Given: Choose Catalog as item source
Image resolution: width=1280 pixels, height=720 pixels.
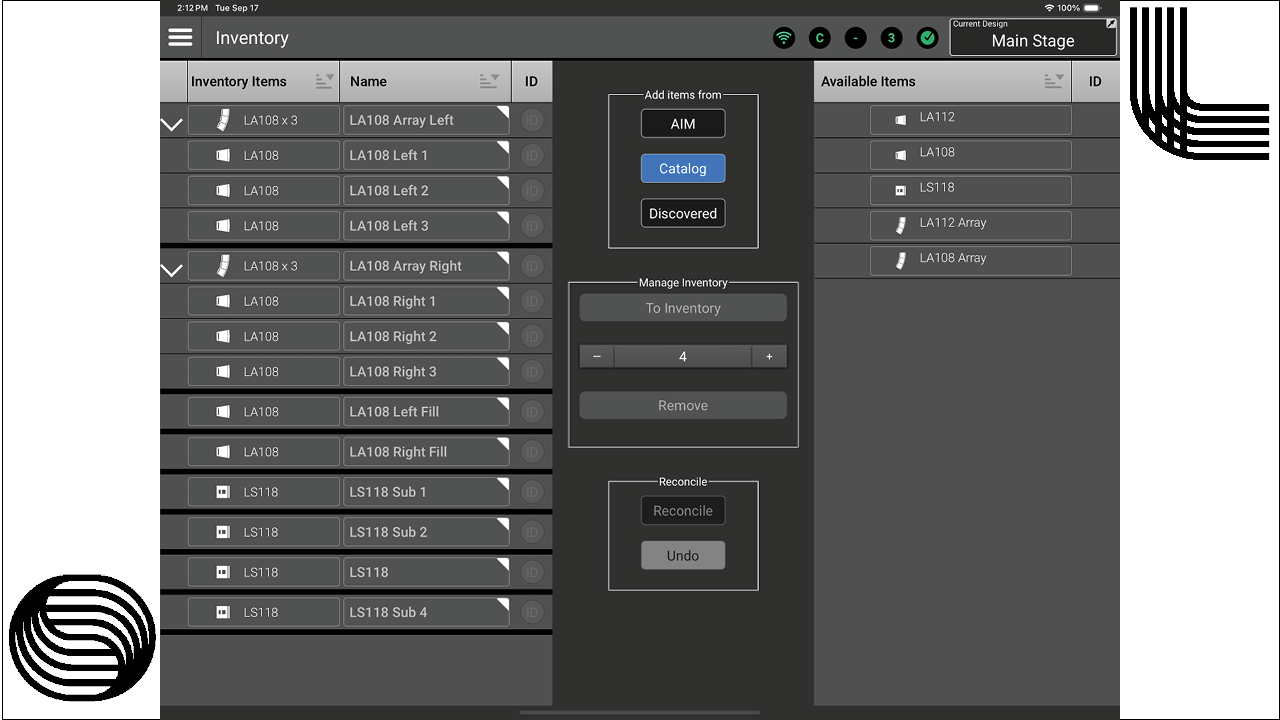Looking at the screenshot, I should [683, 168].
